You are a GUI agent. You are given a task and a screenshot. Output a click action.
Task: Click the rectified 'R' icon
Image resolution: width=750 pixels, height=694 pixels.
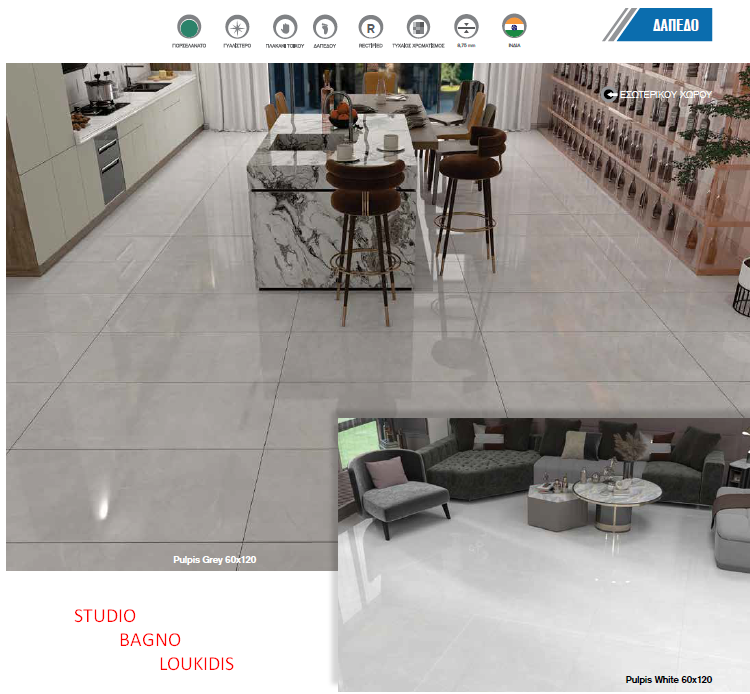click(372, 27)
